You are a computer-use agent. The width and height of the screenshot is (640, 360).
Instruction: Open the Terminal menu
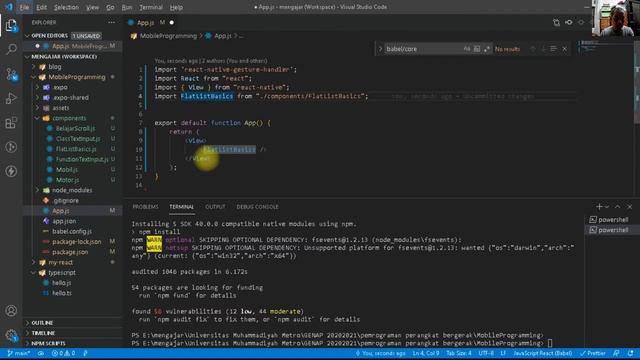click(151, 7)
